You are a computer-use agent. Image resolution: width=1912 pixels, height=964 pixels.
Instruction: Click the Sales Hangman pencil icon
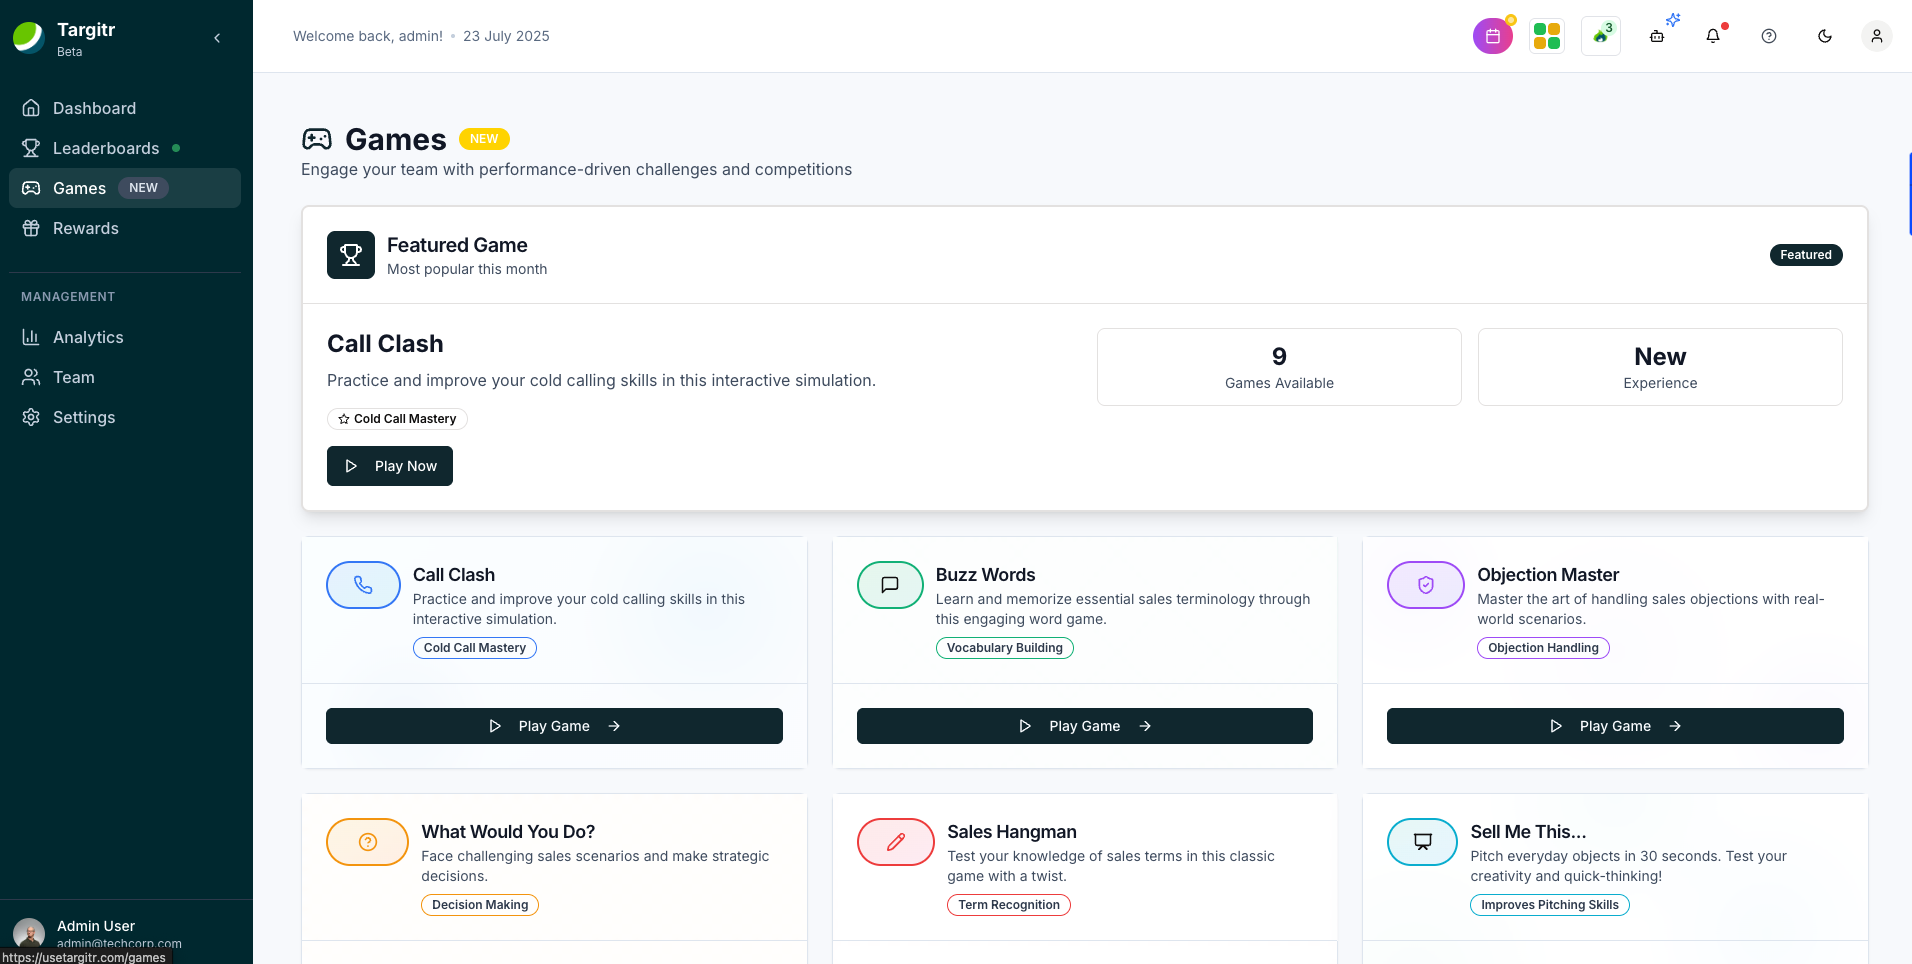click(895, 842)
